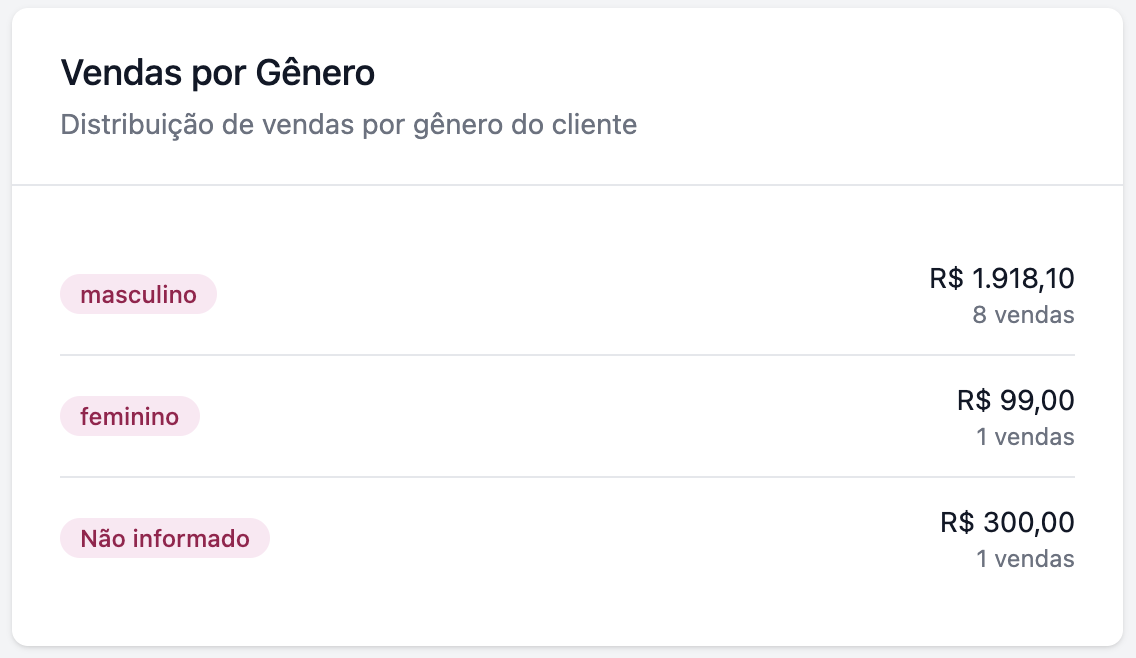Click the "8 vendas" count label
This screenshot has height=658, width=1136.
click(1023, 315)
